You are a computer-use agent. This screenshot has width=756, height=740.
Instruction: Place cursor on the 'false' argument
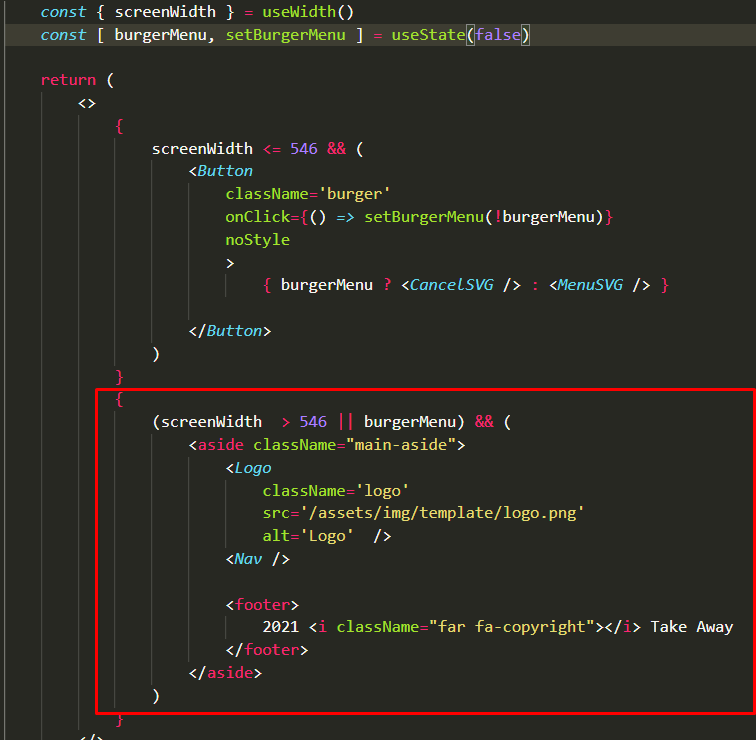pyautogui.click(x=498, y=35)
